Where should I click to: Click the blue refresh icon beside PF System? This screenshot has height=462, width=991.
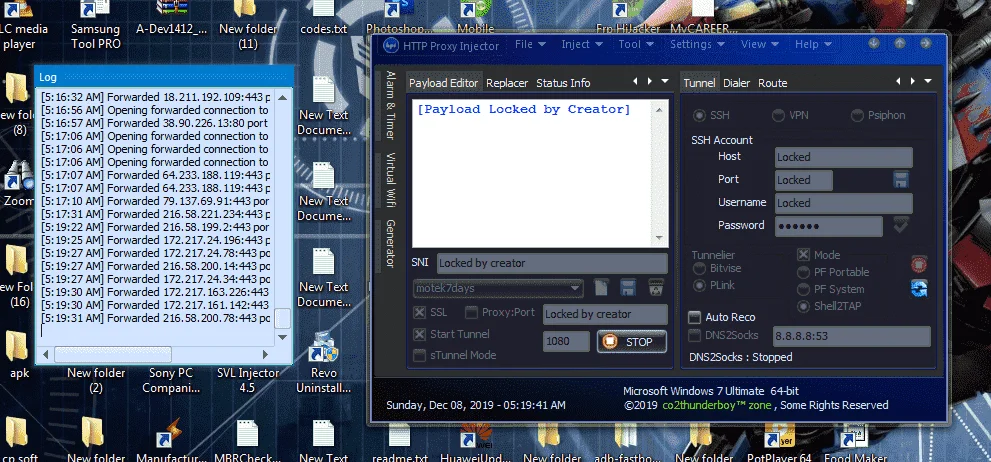click(x=919, y=289)
